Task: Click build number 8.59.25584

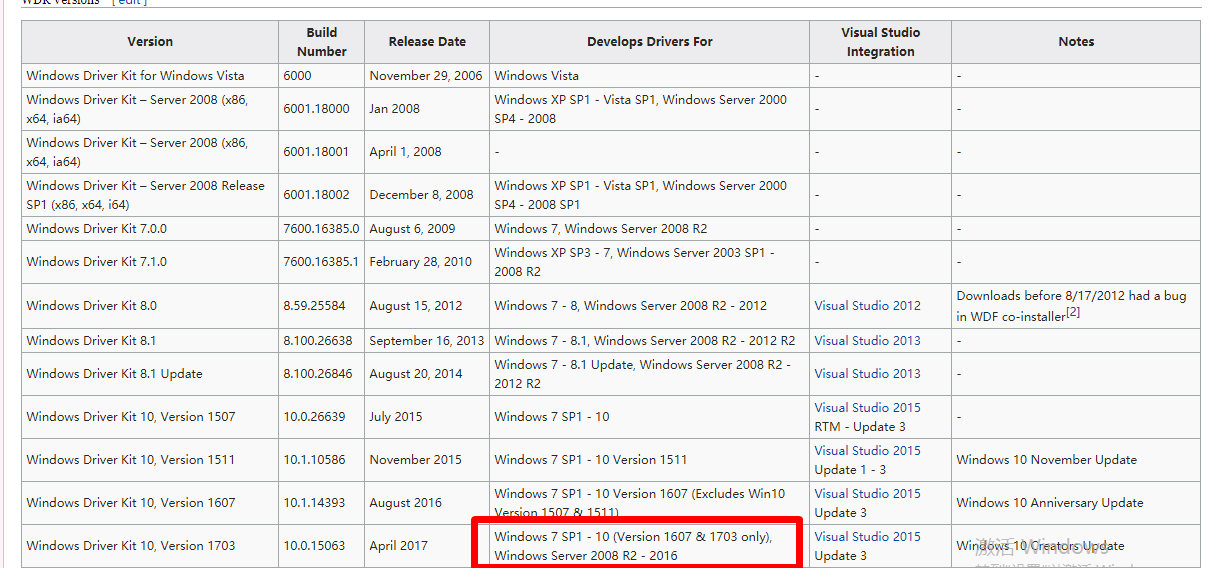Action: pyautogui.click(x=314, y=306)
